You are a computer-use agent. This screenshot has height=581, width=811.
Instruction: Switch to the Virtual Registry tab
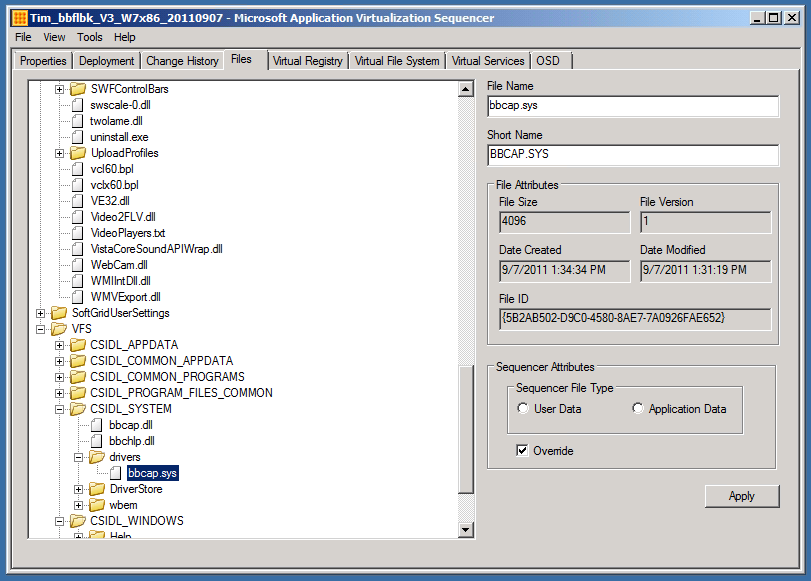(308, 61)
